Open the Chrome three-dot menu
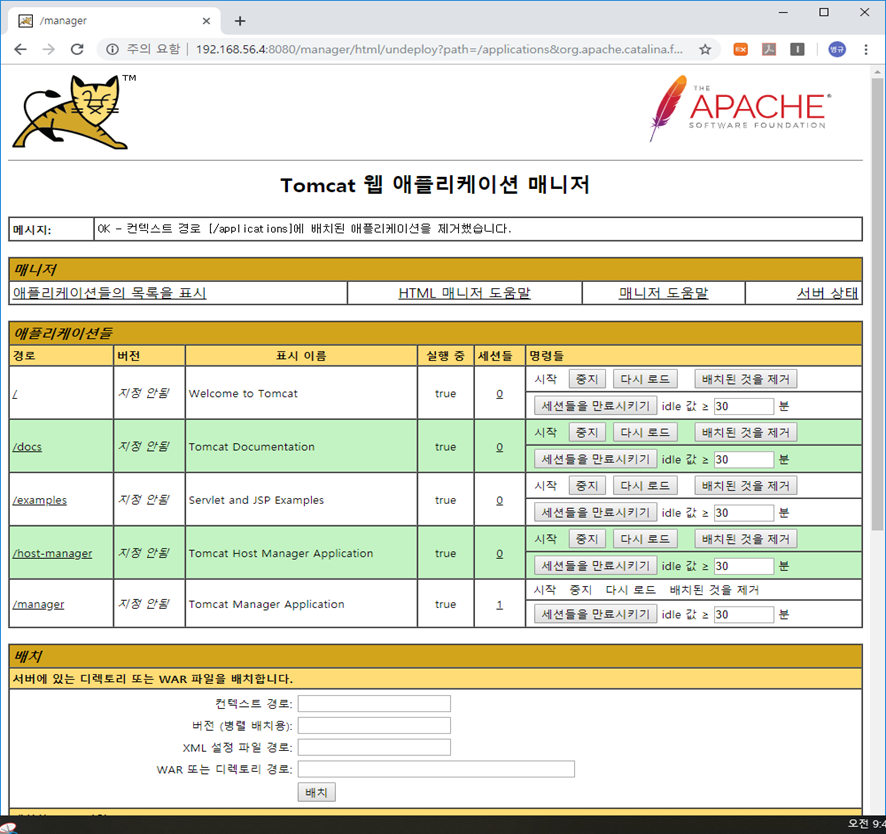886x834 pixels. (866, 49)
